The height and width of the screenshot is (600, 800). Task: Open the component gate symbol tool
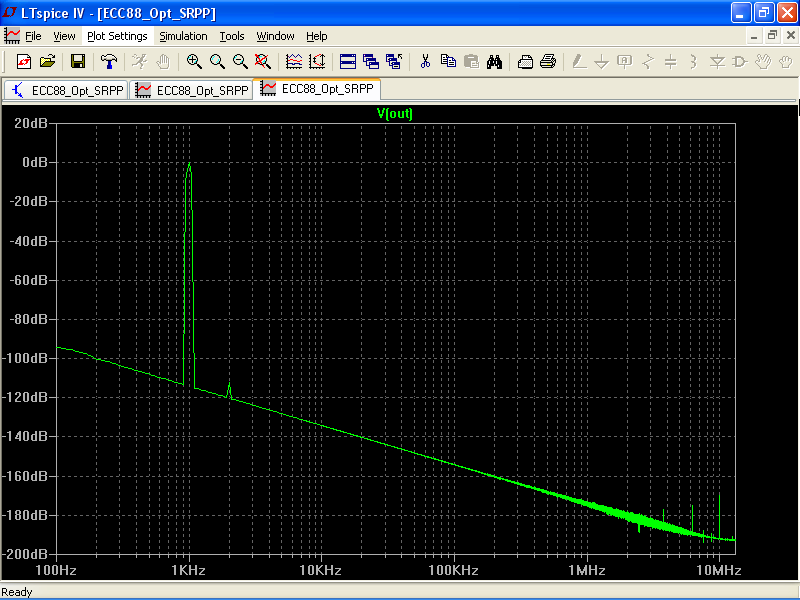point(740,62)
